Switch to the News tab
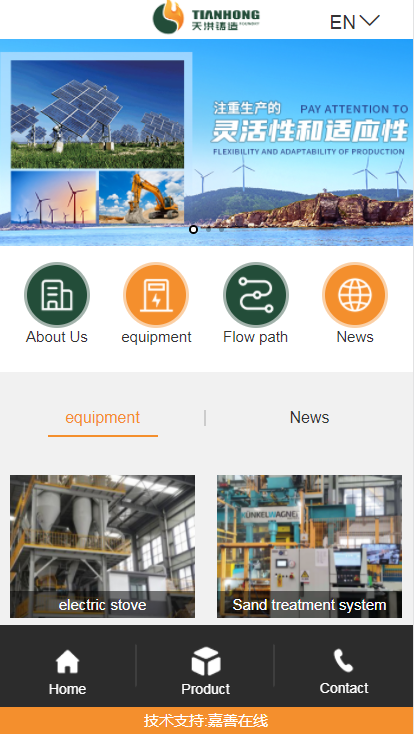 coord(309,417)
